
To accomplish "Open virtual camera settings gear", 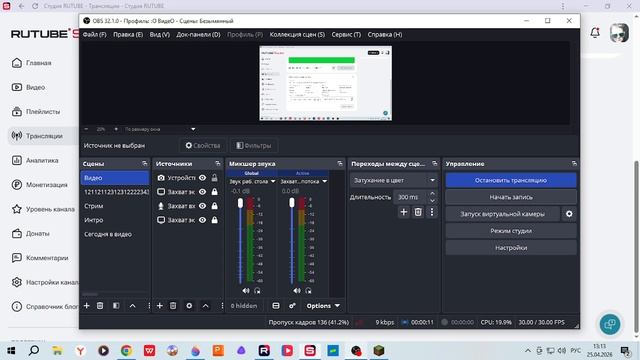I will 569,214.
